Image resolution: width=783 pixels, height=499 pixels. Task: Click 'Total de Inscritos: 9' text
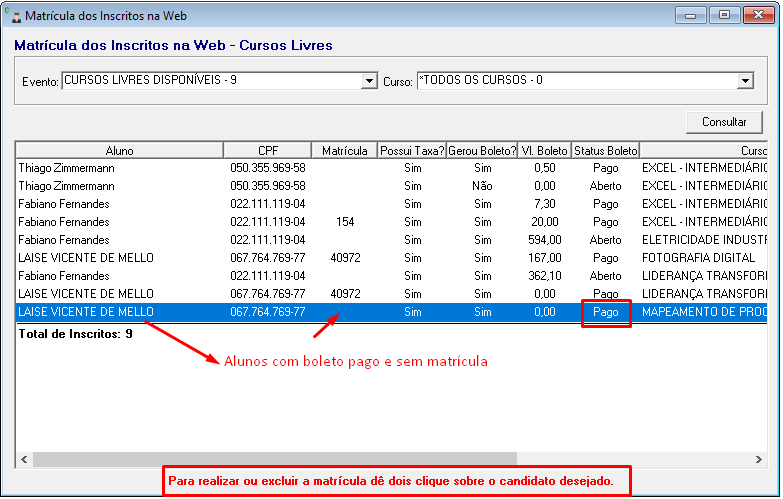click(75, 334)
